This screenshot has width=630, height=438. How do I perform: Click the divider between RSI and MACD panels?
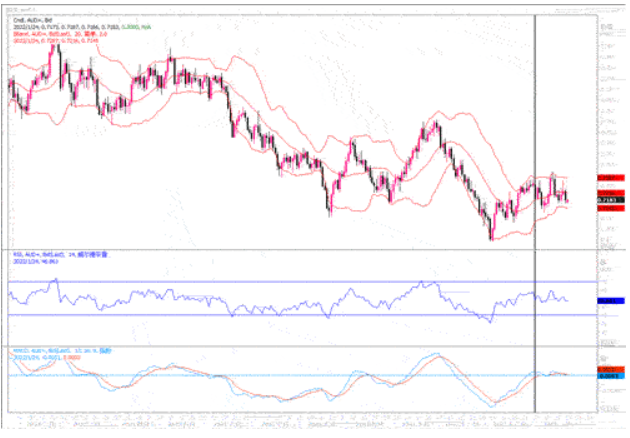coord(300,346)
